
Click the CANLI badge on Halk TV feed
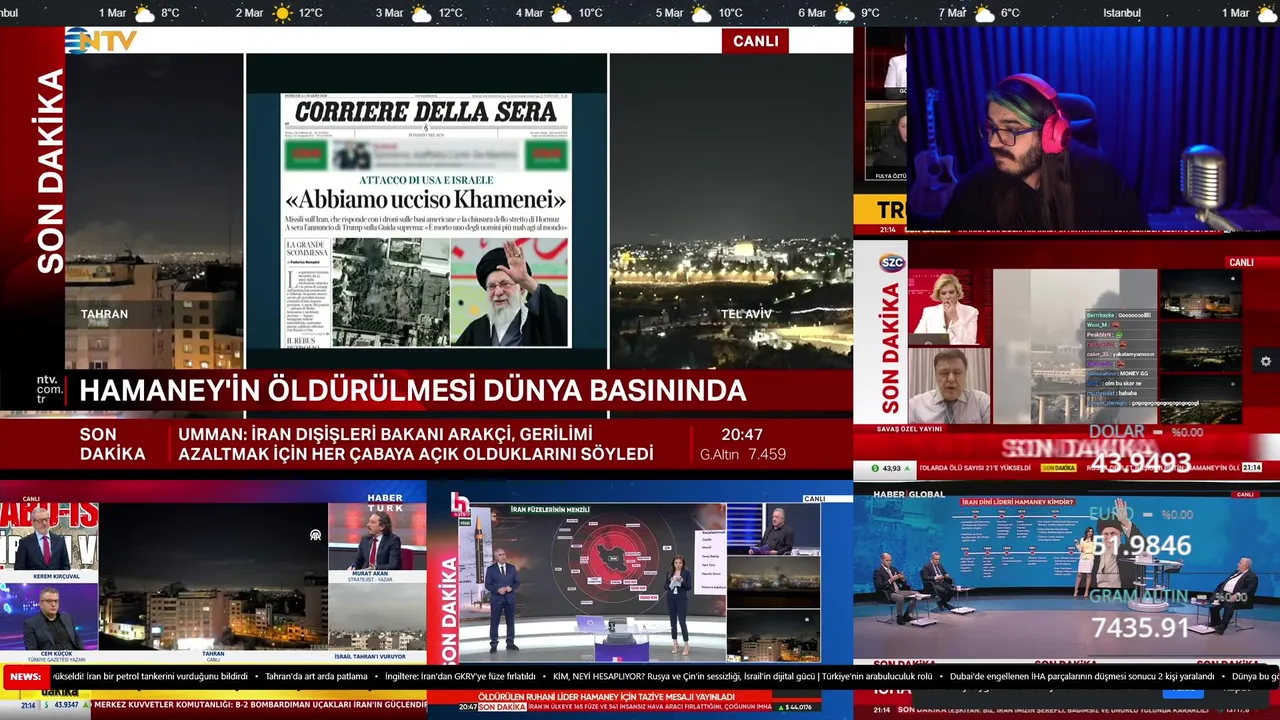coord(815,498)
